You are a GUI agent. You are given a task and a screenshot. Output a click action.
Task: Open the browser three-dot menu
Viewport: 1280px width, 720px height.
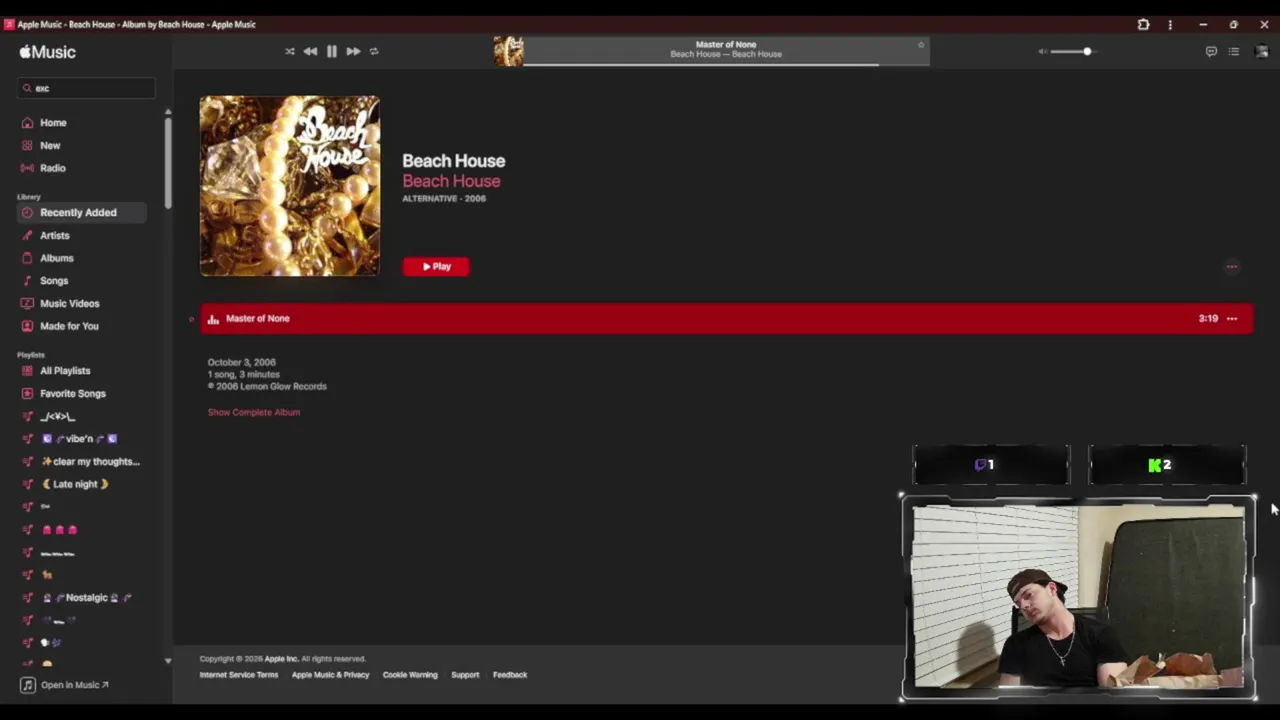click(1170, 24)
